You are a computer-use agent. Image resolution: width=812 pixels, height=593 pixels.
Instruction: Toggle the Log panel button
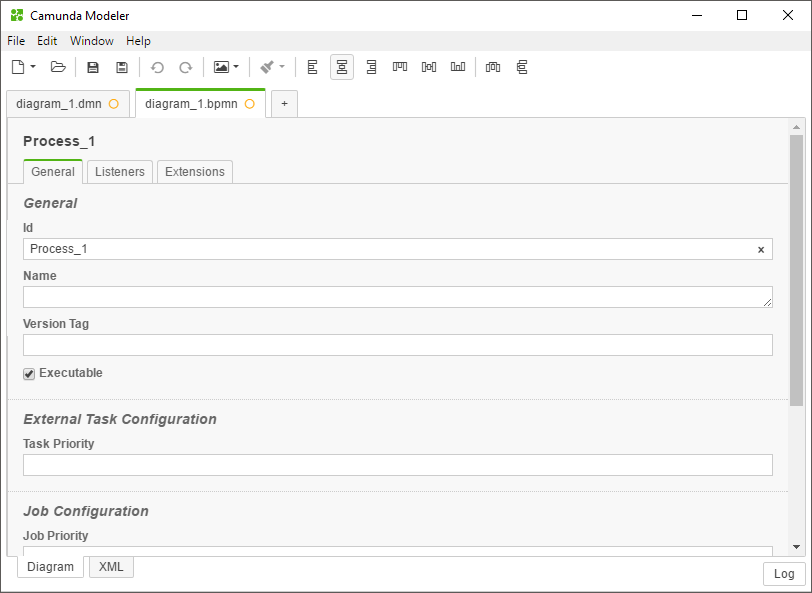click(x=784, y=574)
